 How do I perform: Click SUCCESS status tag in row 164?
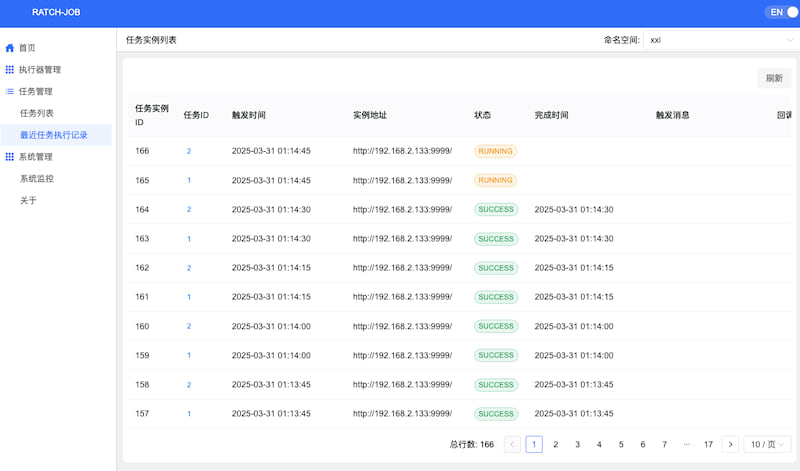pos(496,209)
